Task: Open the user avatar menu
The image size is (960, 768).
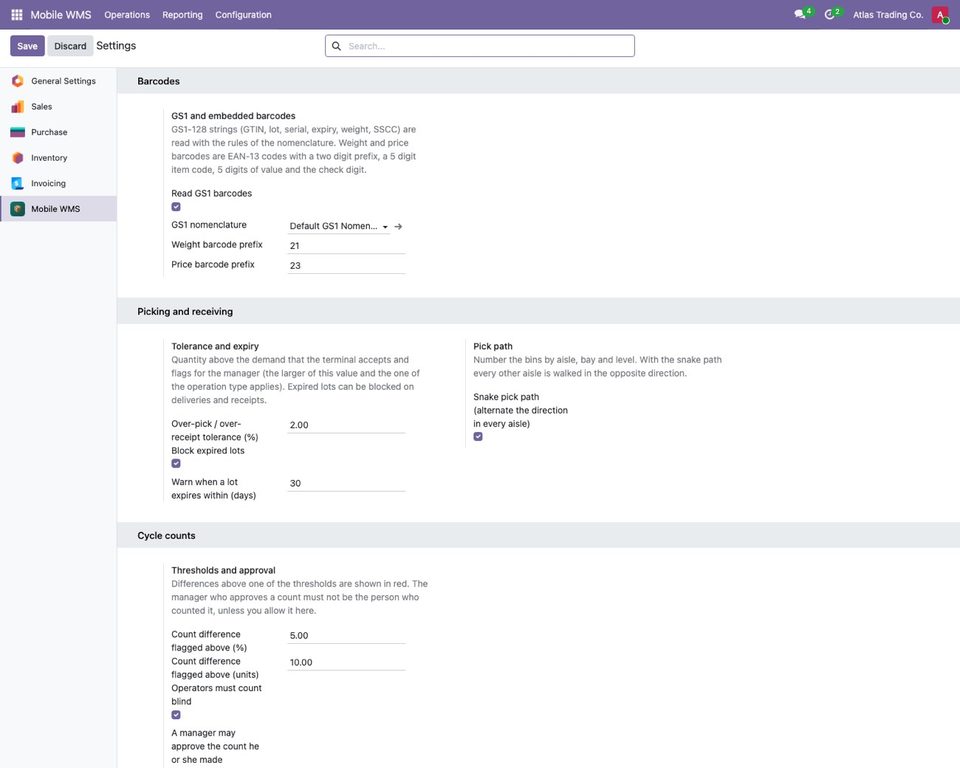Action: (940, 15)
